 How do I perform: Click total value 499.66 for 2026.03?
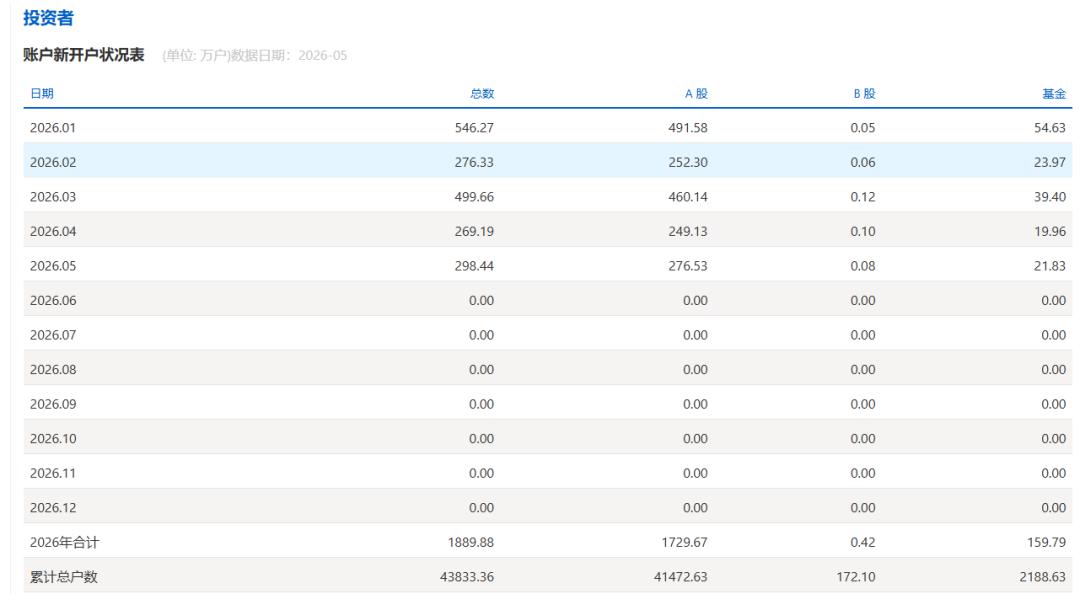(x=474, y=197)
